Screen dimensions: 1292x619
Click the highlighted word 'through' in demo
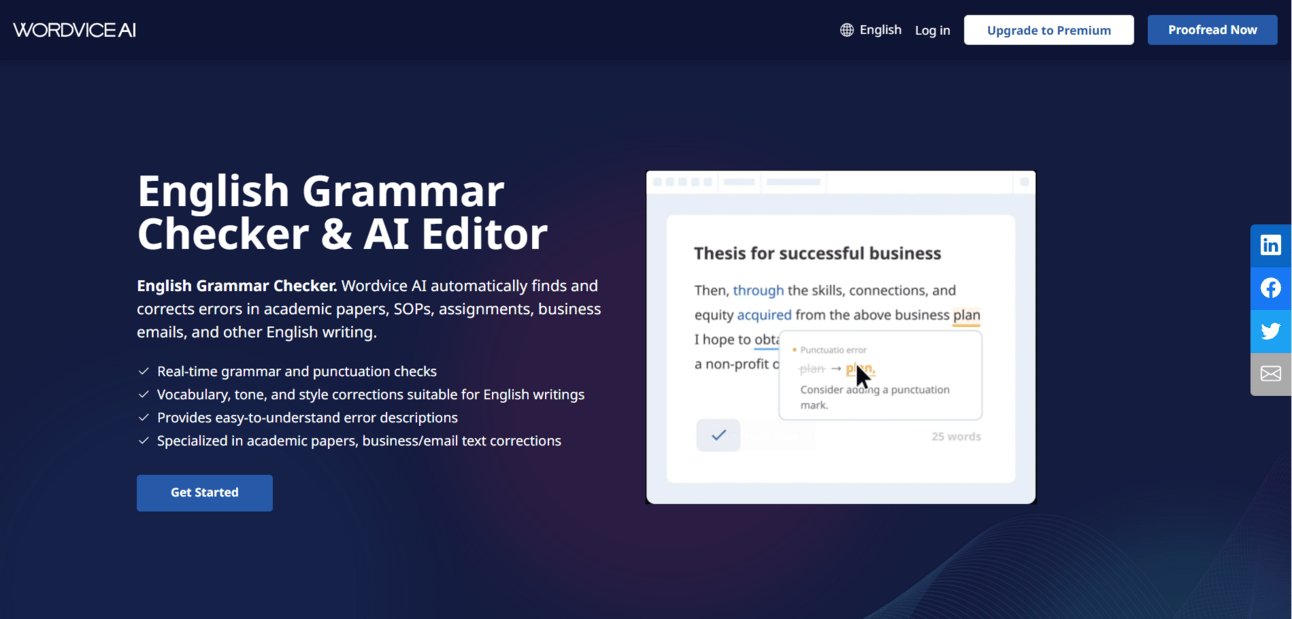click(758, 290)
